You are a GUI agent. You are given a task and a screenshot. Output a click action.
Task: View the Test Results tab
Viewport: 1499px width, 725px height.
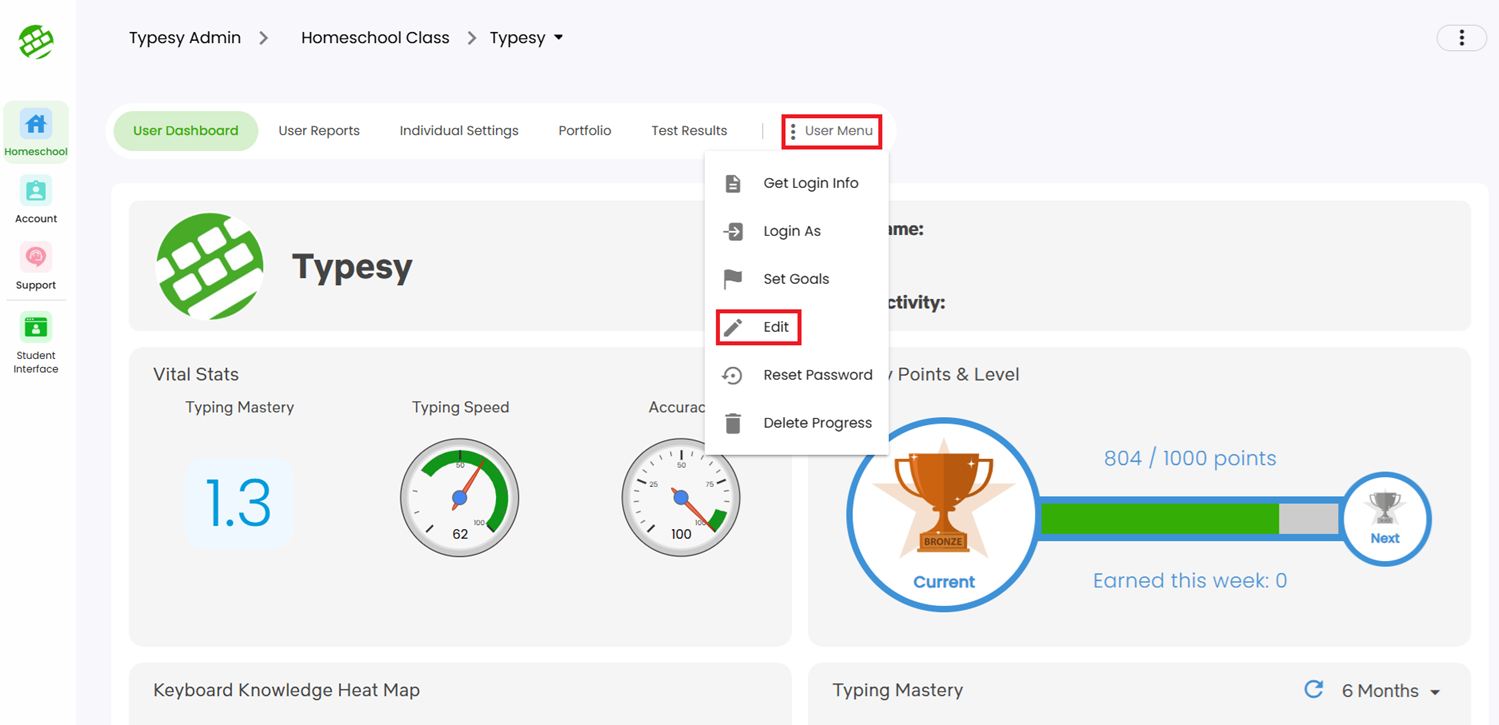click(x=689, y=131)
